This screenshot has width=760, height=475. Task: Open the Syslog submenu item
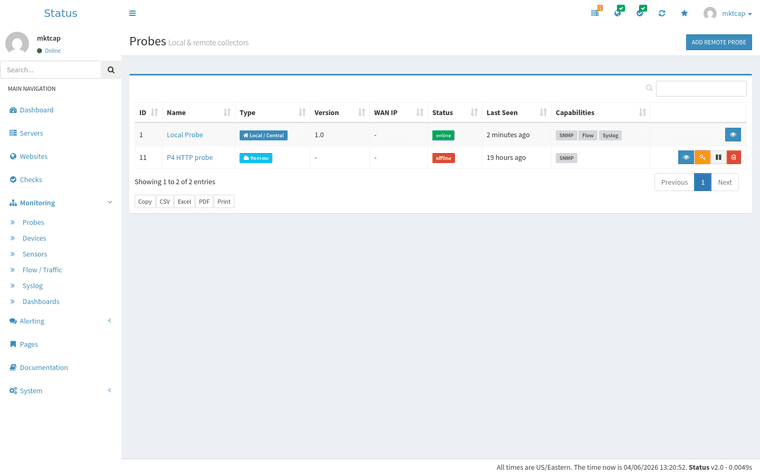click(x=32, y=286)
